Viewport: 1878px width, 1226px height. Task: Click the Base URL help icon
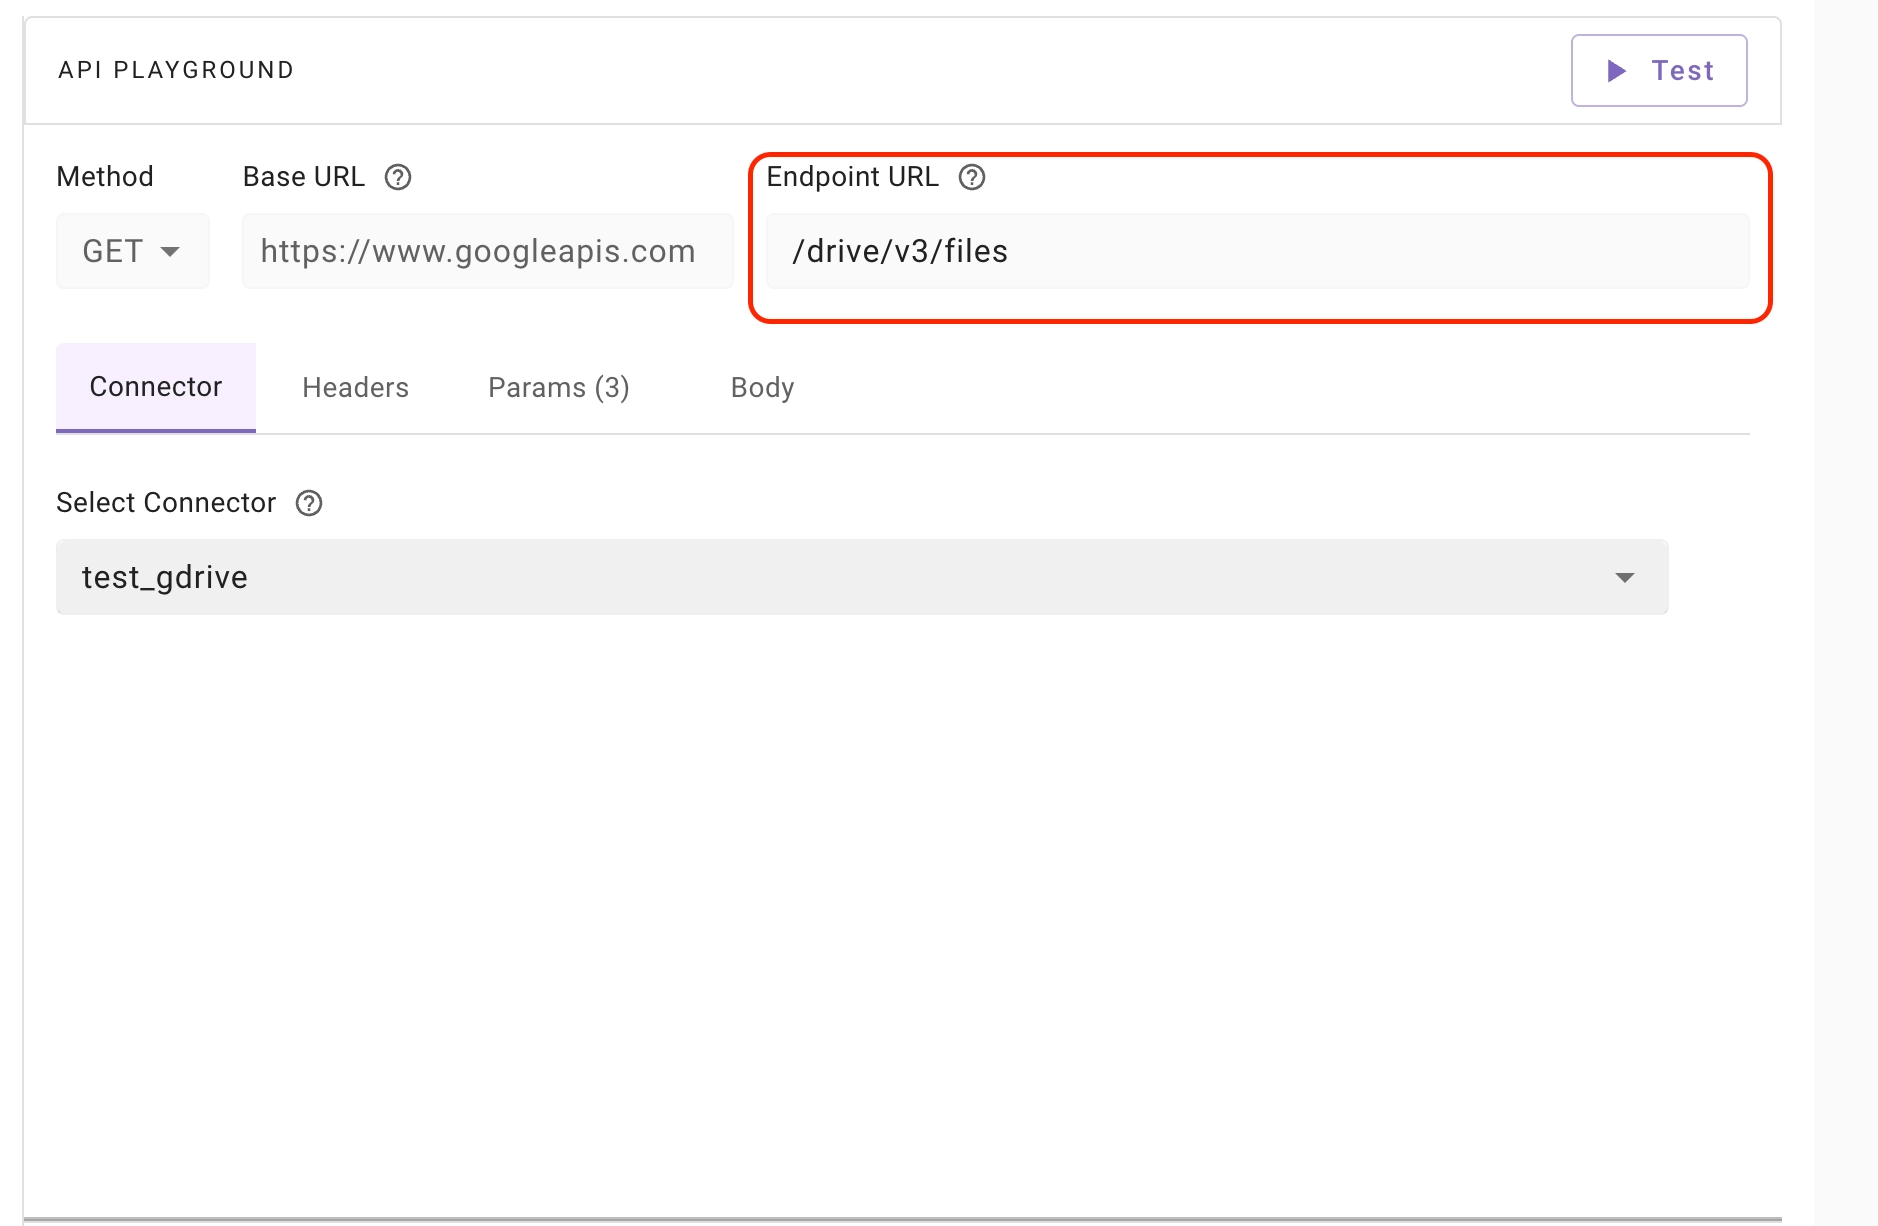(398, 177)
